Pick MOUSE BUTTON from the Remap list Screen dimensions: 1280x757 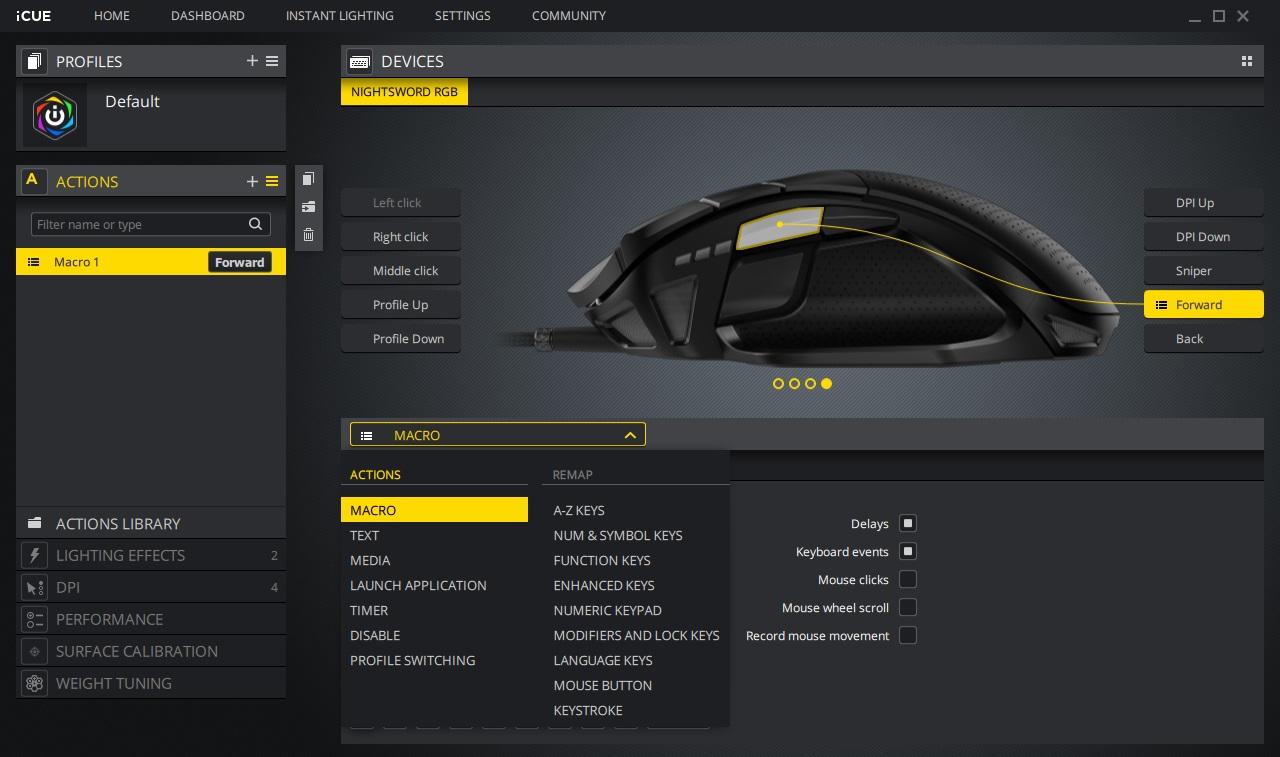tap(603, 685)
